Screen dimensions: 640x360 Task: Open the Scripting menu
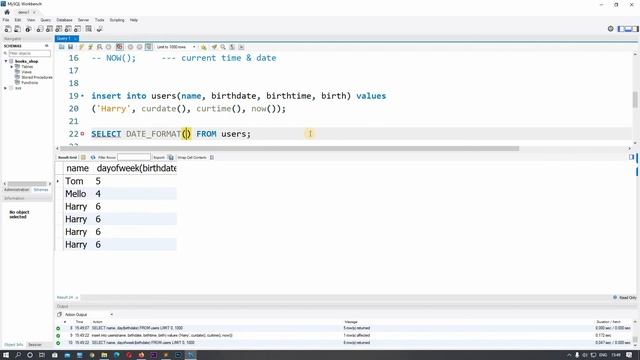point(117,20)
